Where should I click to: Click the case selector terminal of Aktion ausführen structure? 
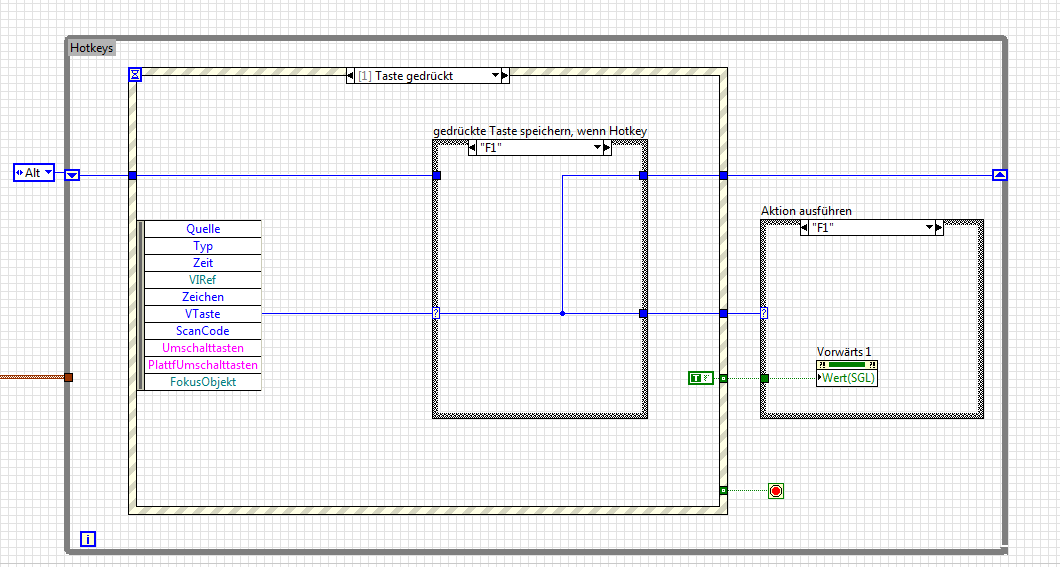(x=764, y=314)
